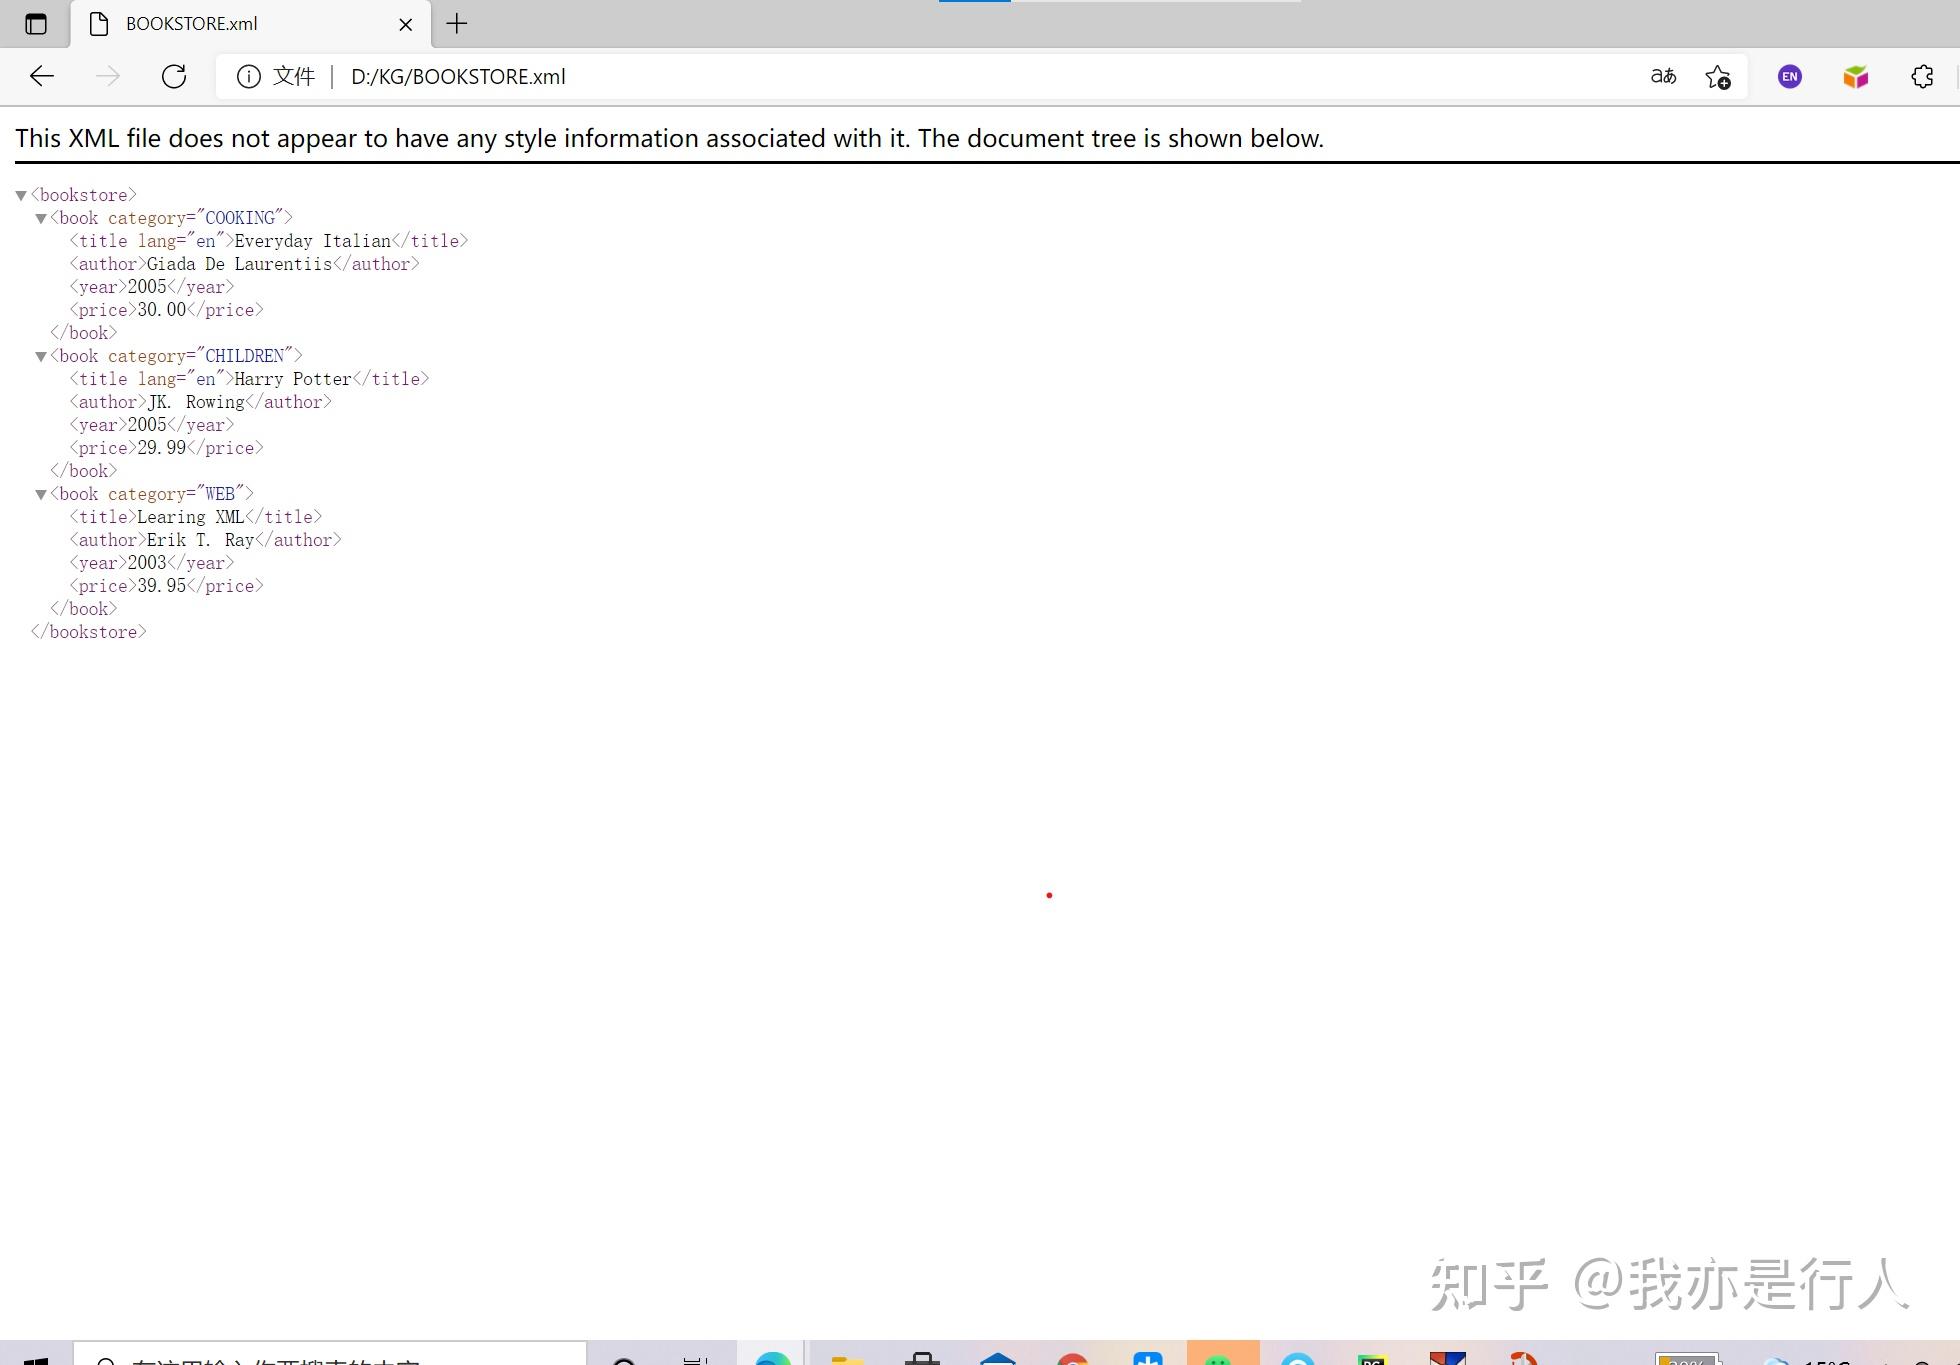The image size is (1960, 1365).
Task: Add this page to favorites
Action: pos(1718,76)
